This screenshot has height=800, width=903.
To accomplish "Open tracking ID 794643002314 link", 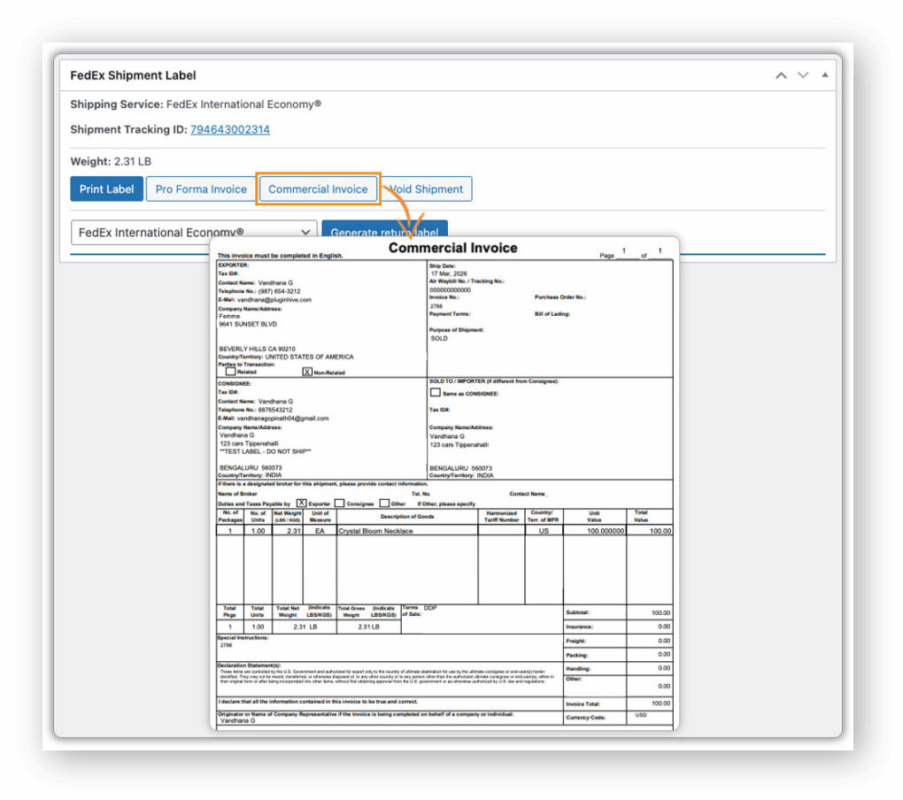I will click(x=230, y=130).
